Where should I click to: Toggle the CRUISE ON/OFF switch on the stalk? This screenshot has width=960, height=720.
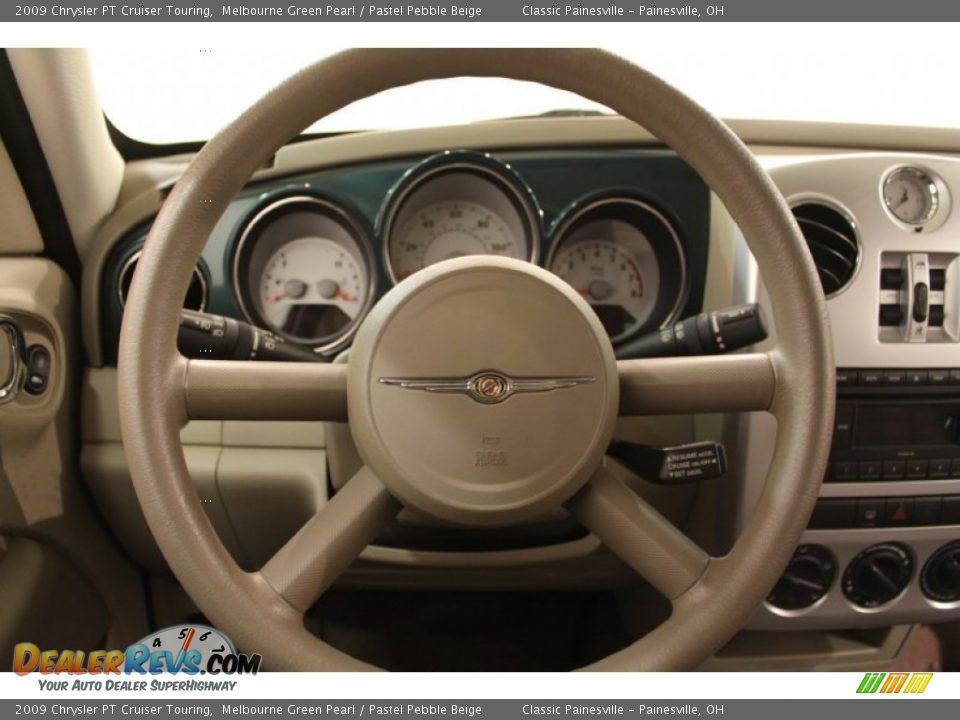tap(691, 462)
